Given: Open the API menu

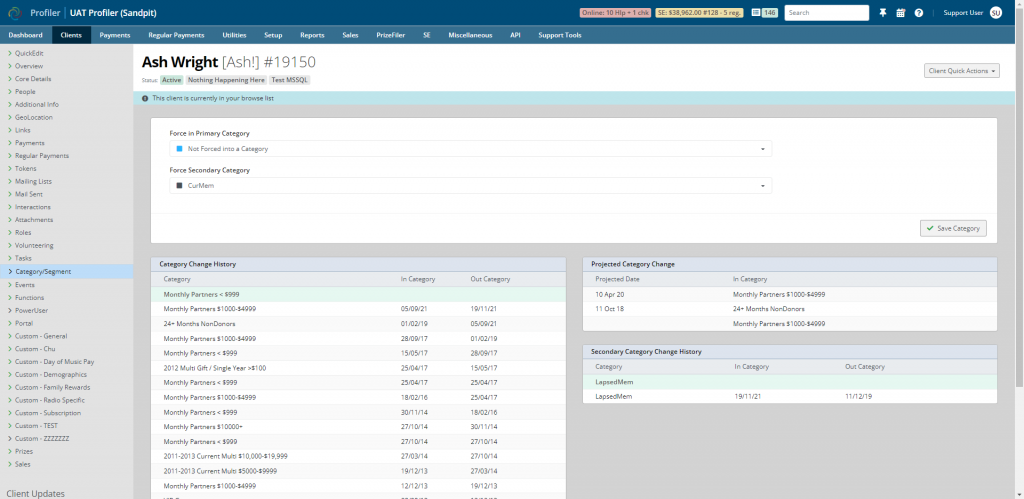Looking at the screenshot, I should [x=515, y=35].
